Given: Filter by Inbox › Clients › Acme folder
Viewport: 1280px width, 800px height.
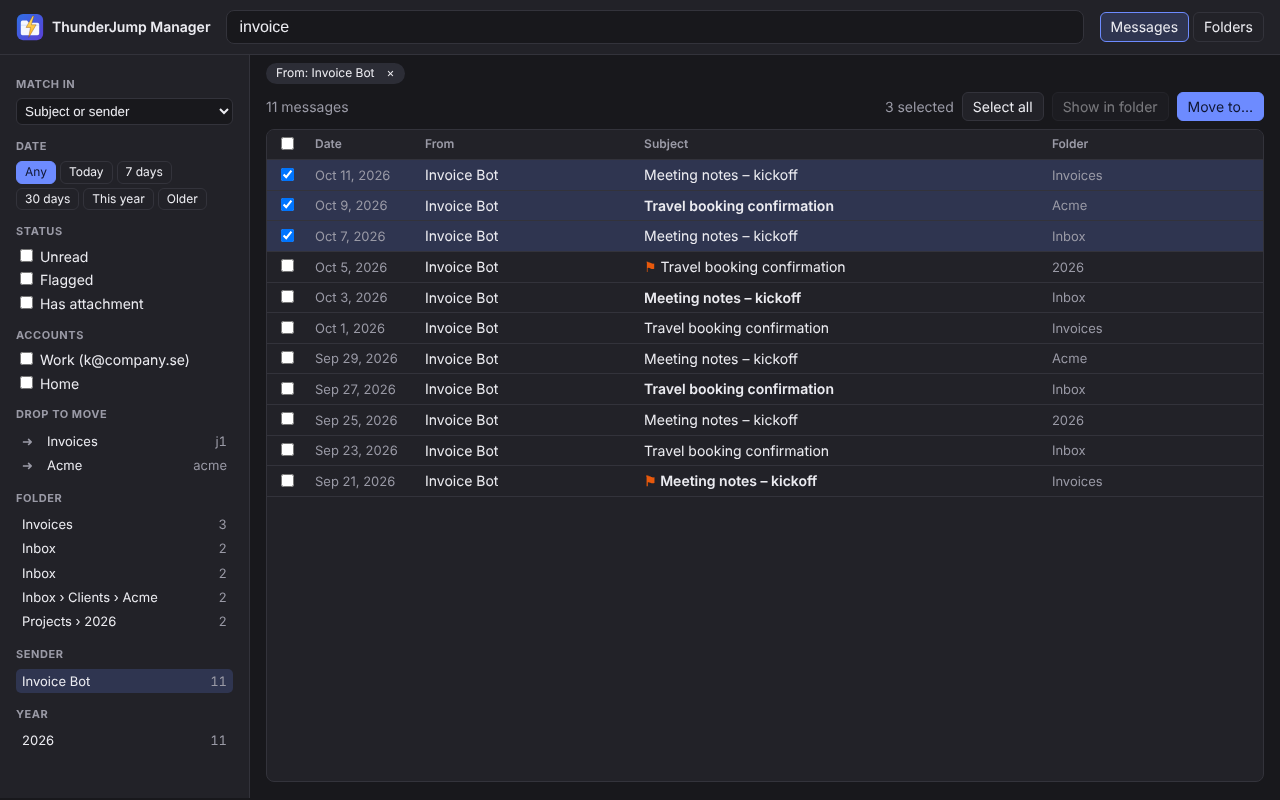Looking at the screenshot, I should pyautogui.click(x=124, y=597).
